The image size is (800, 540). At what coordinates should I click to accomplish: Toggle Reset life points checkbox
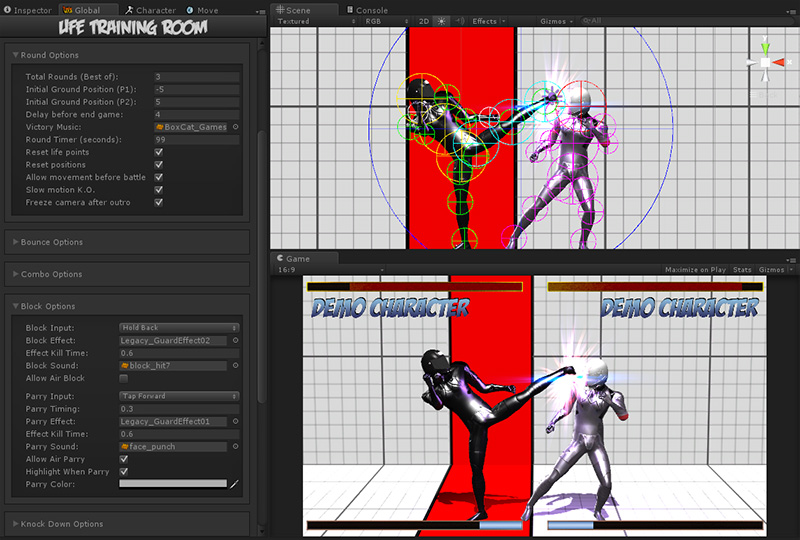(159, 152)
